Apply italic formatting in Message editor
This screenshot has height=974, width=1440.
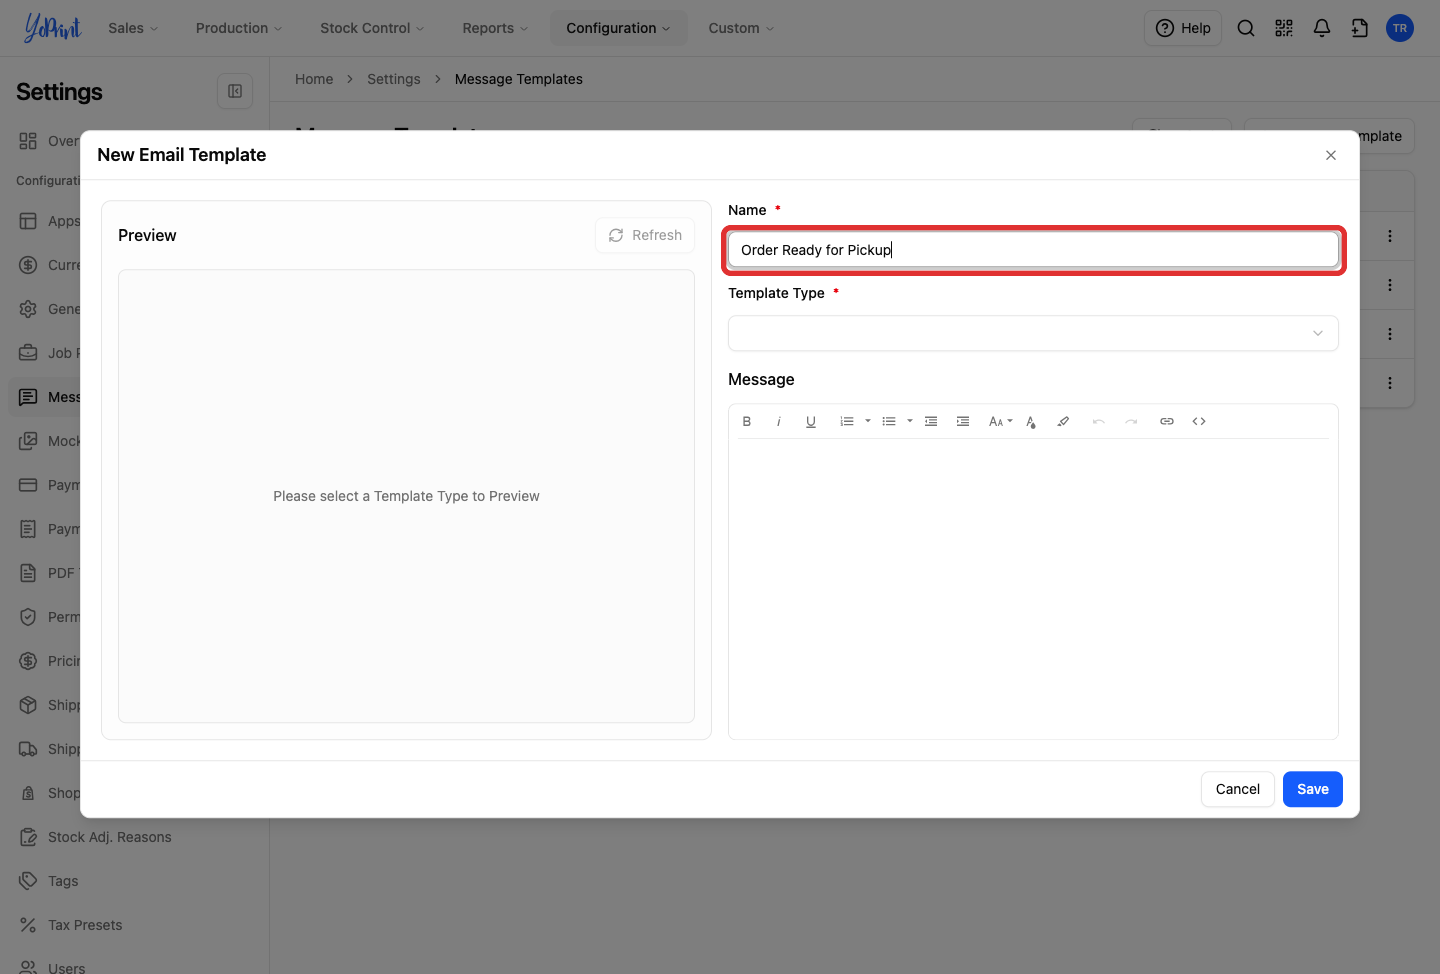tap(779, 422)
